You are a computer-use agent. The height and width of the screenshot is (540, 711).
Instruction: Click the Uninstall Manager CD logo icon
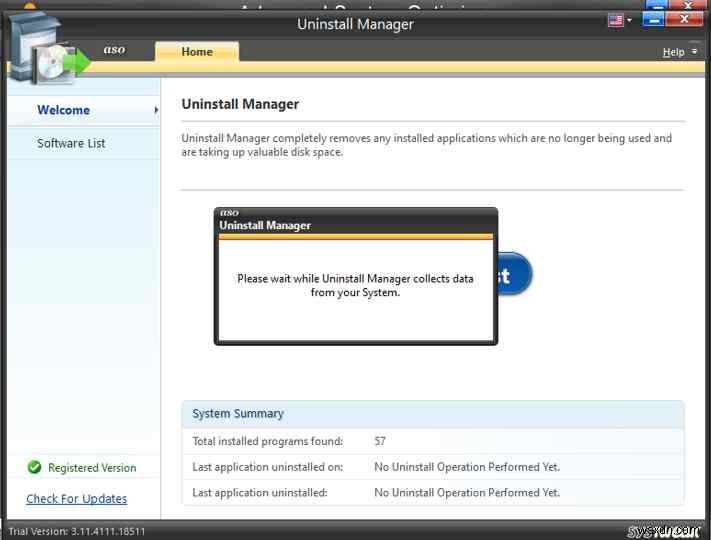[x=48, y=49]
